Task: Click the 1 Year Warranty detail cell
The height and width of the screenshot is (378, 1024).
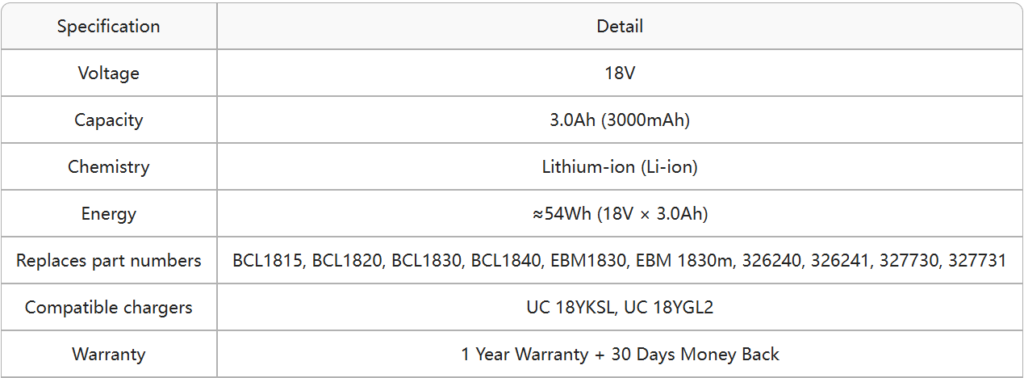Action: click(x=620, y=354)
